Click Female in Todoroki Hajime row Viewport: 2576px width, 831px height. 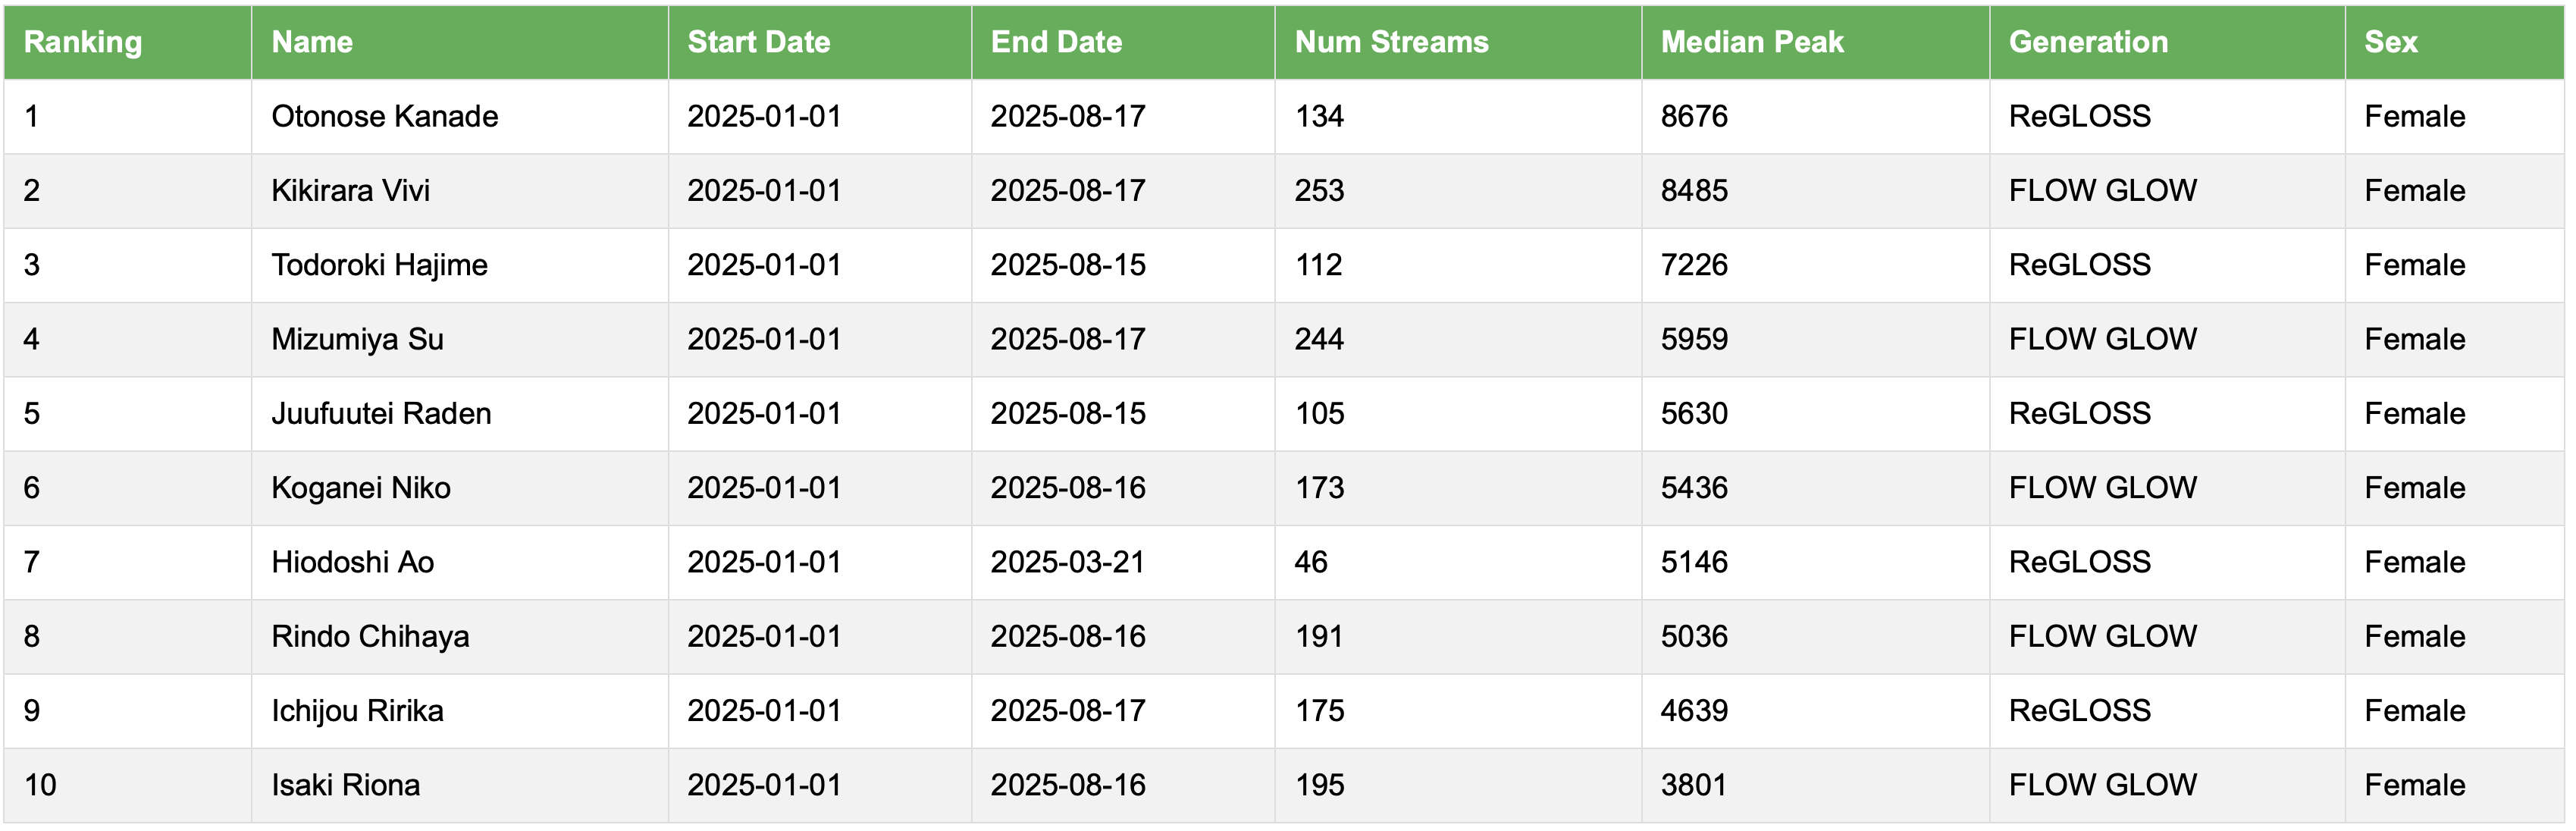pos(2414,265)
